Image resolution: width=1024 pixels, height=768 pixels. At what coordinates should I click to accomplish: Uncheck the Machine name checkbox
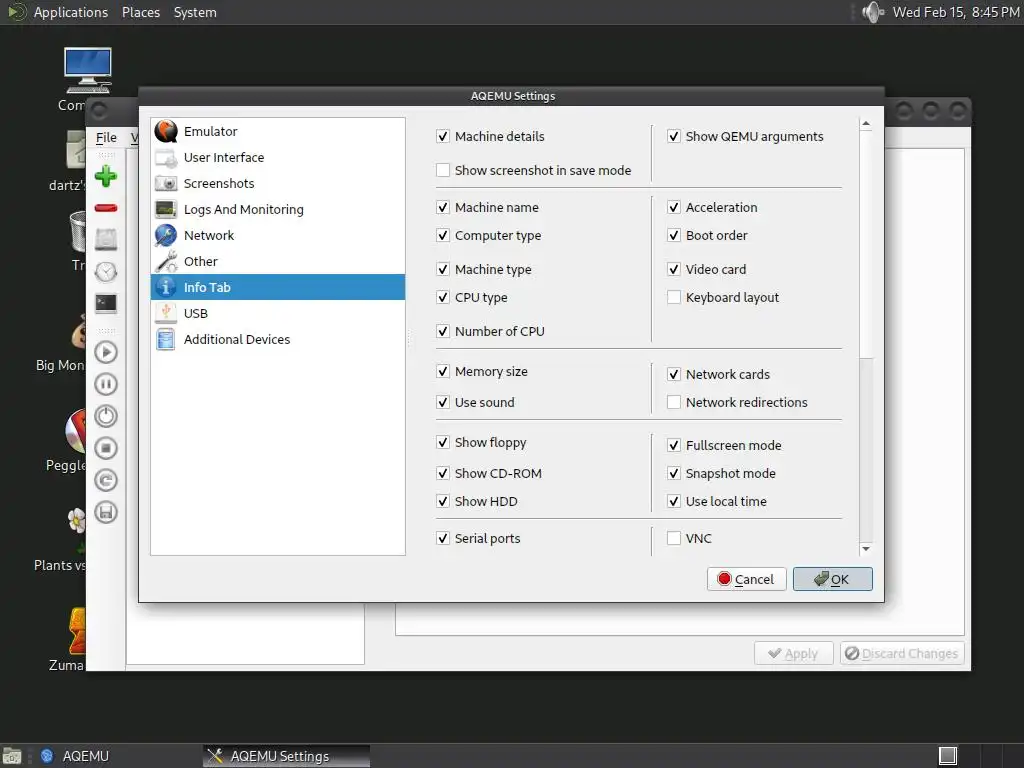443,208
